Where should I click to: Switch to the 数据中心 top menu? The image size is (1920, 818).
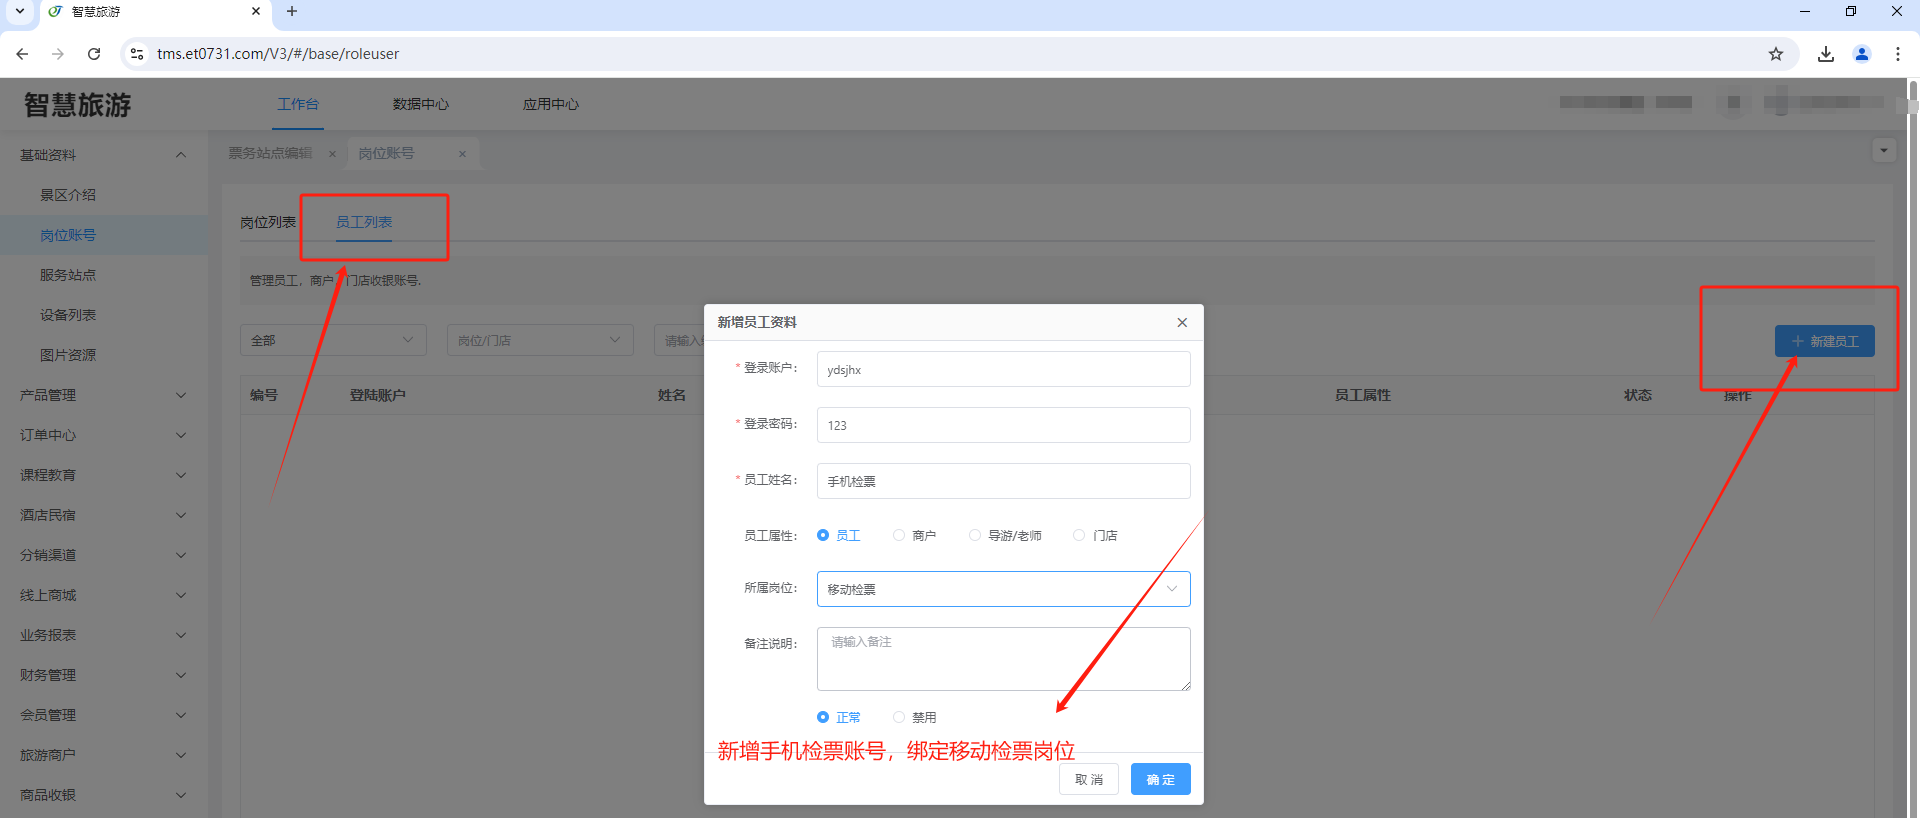point(420,104)
